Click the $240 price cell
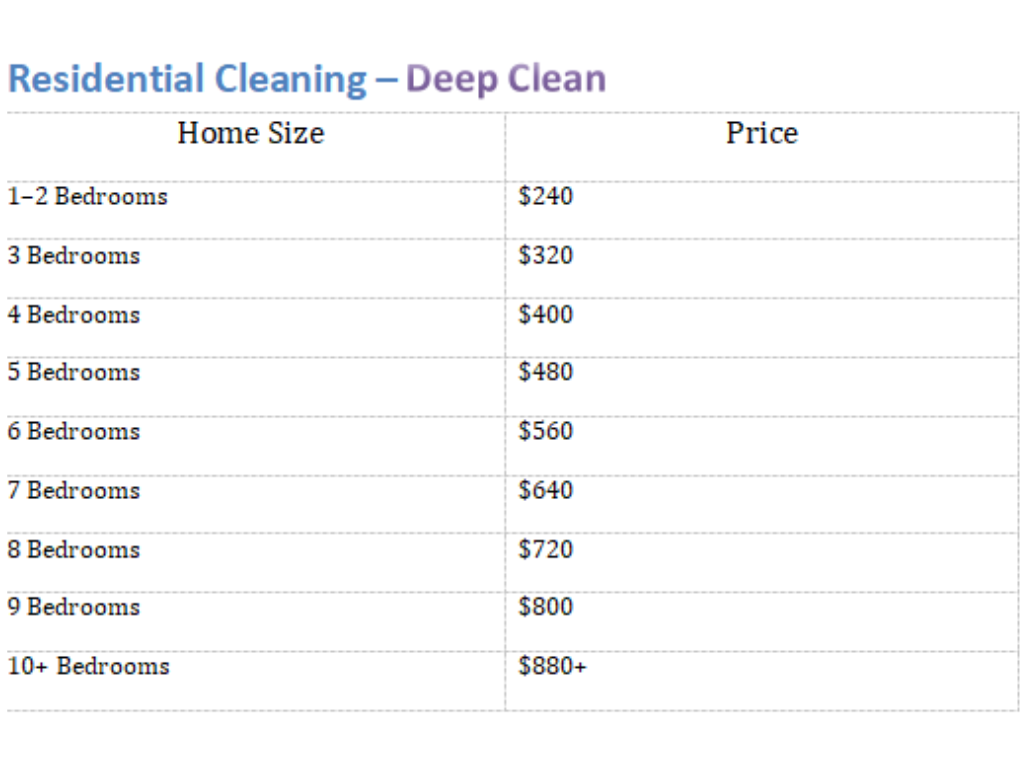This screenshot has width=1024, height=768. (546, 197)
